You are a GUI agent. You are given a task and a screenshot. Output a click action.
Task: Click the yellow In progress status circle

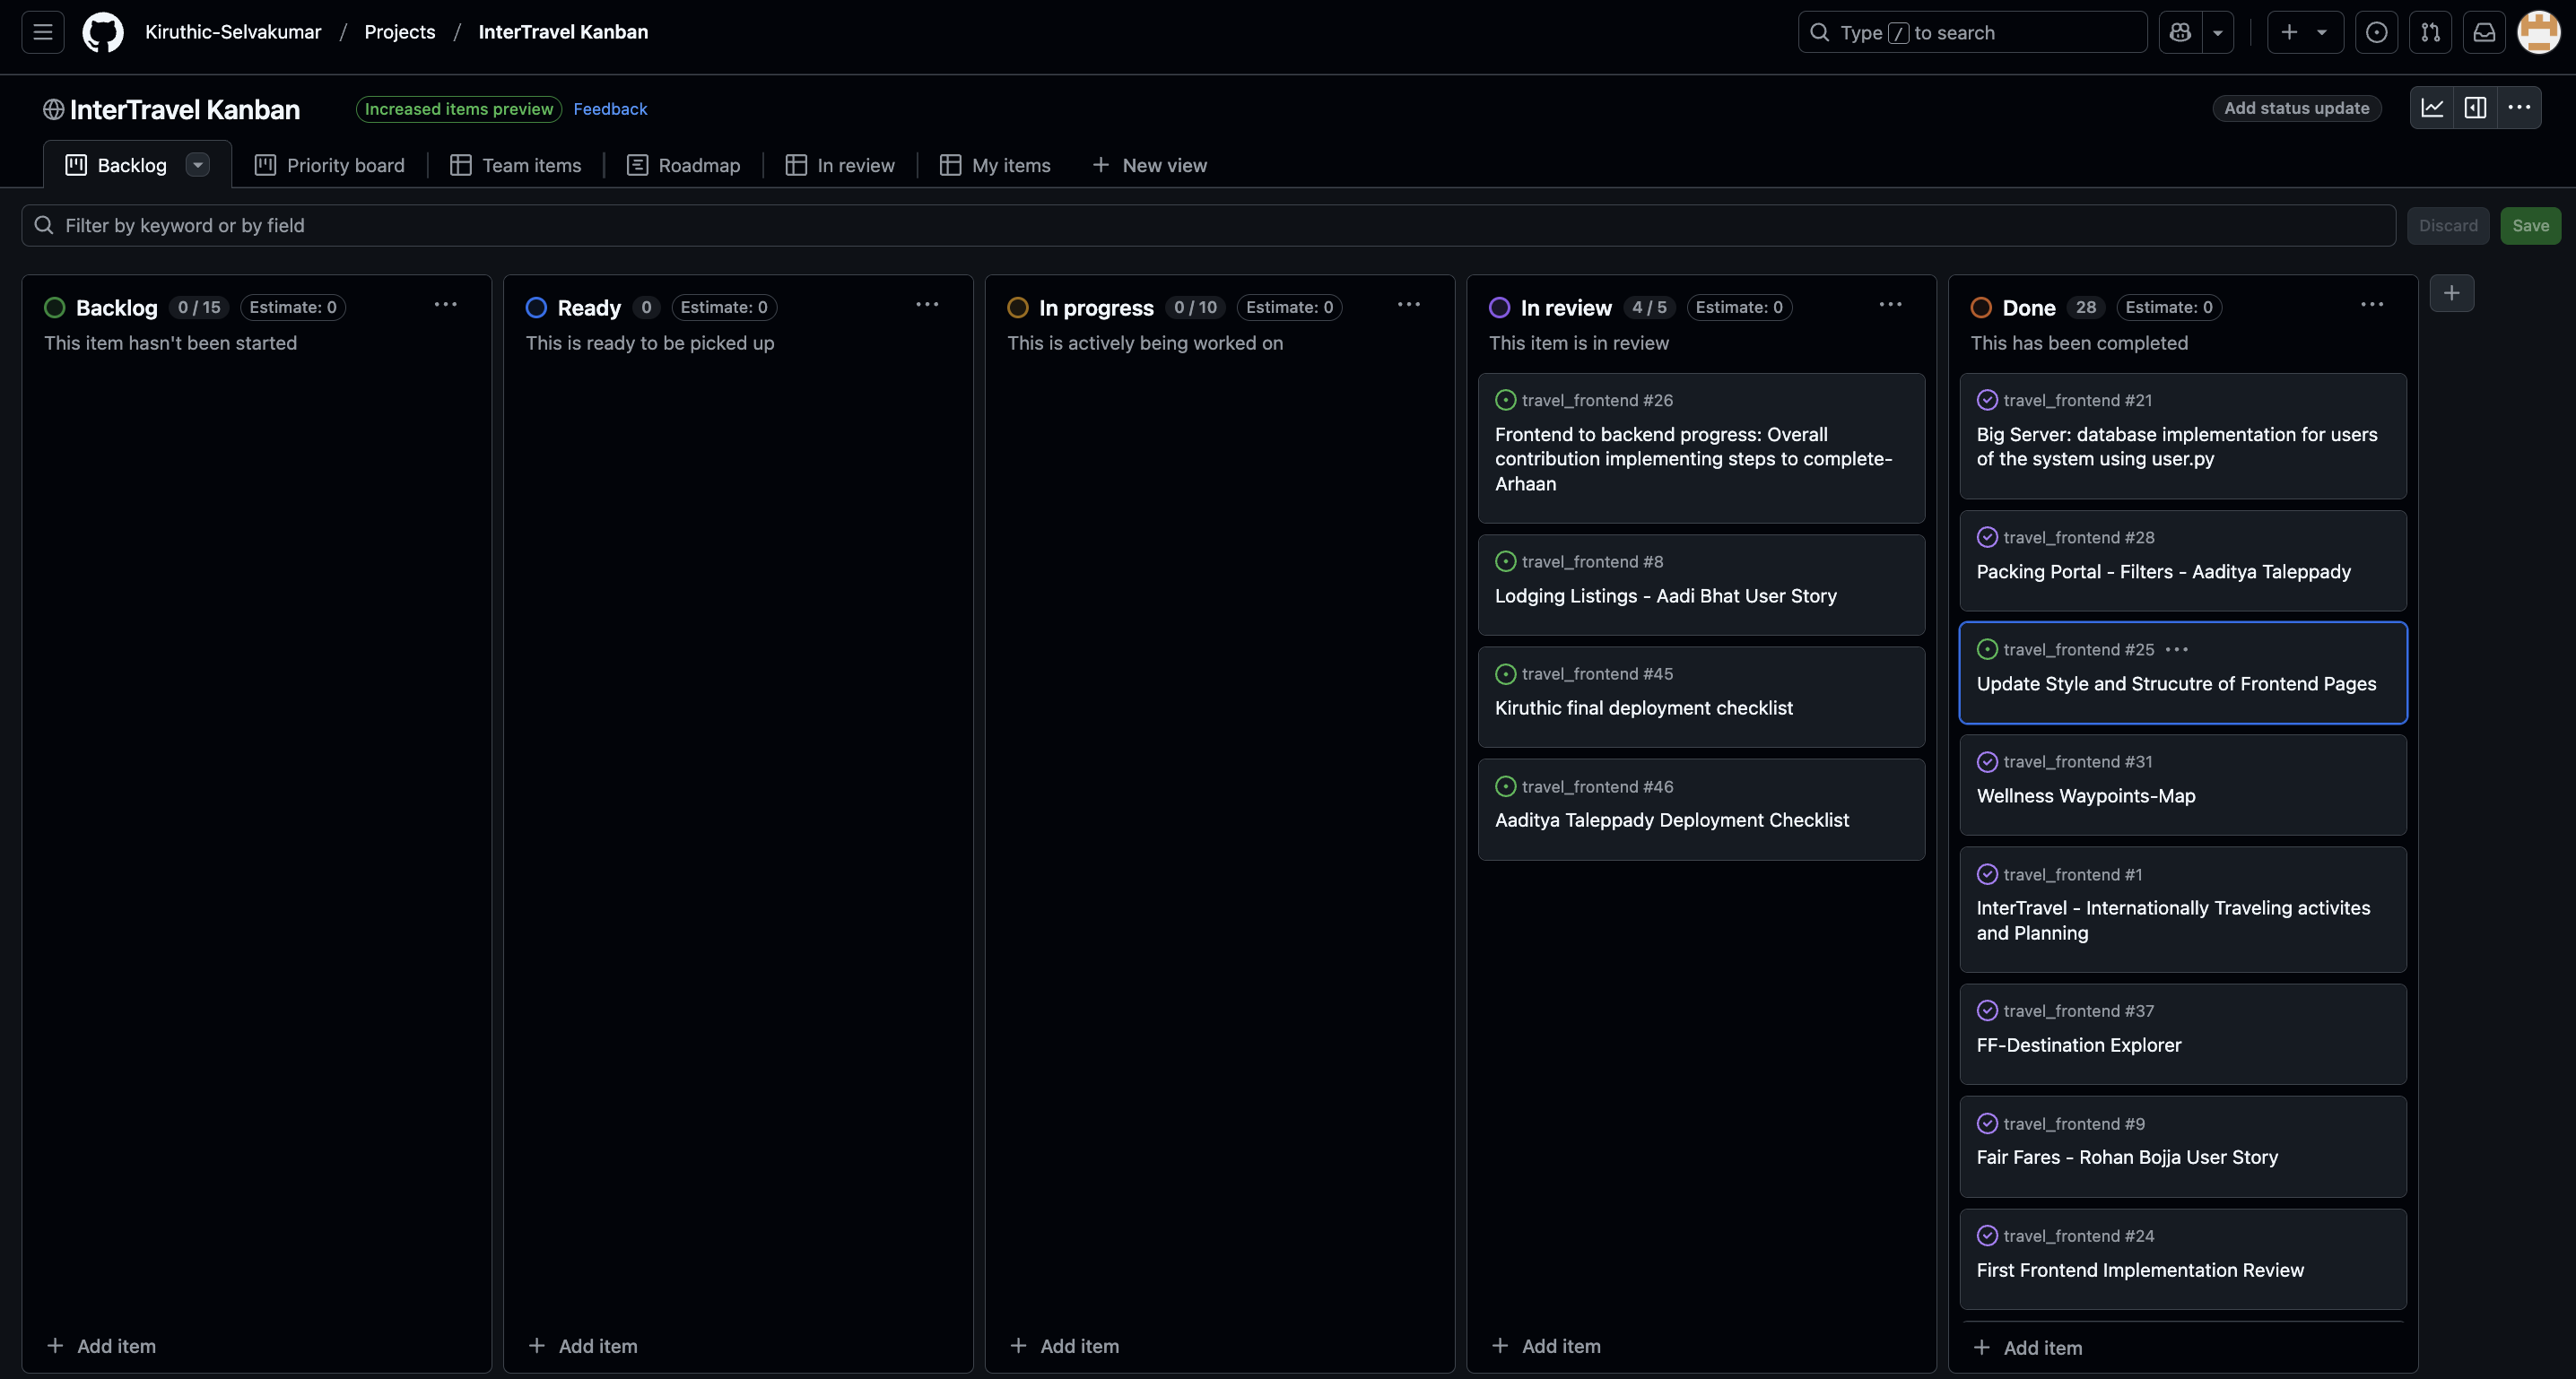coord(1018,307)
